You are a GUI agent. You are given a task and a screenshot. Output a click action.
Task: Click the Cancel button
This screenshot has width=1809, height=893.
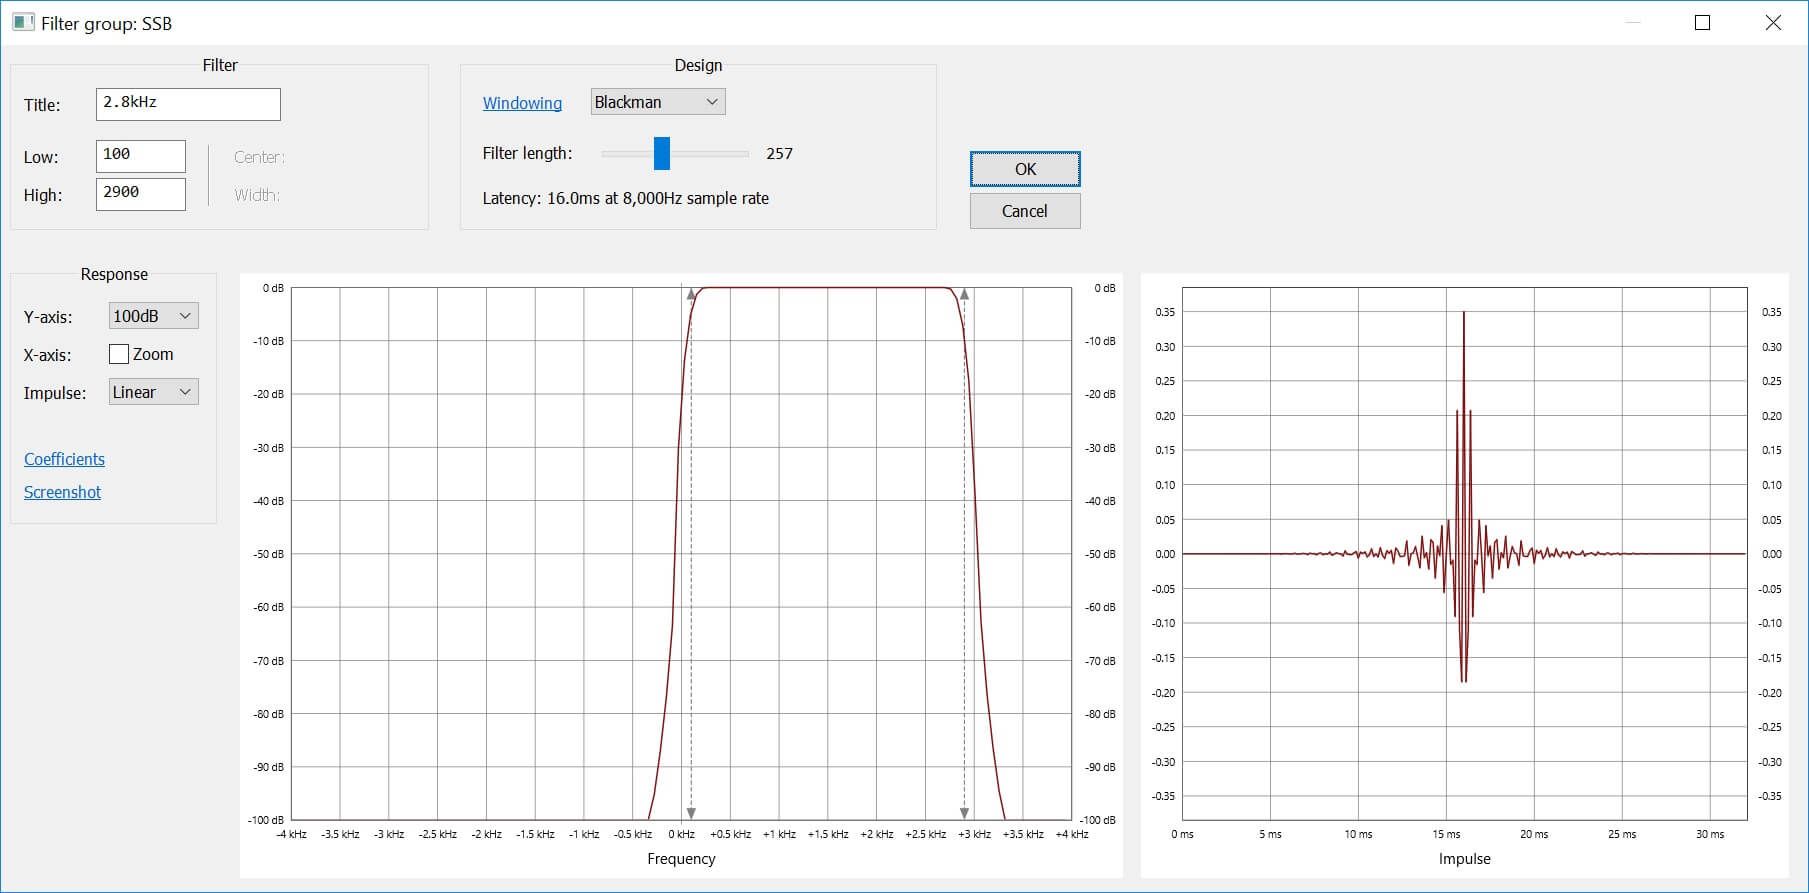tap(1025, 211)
